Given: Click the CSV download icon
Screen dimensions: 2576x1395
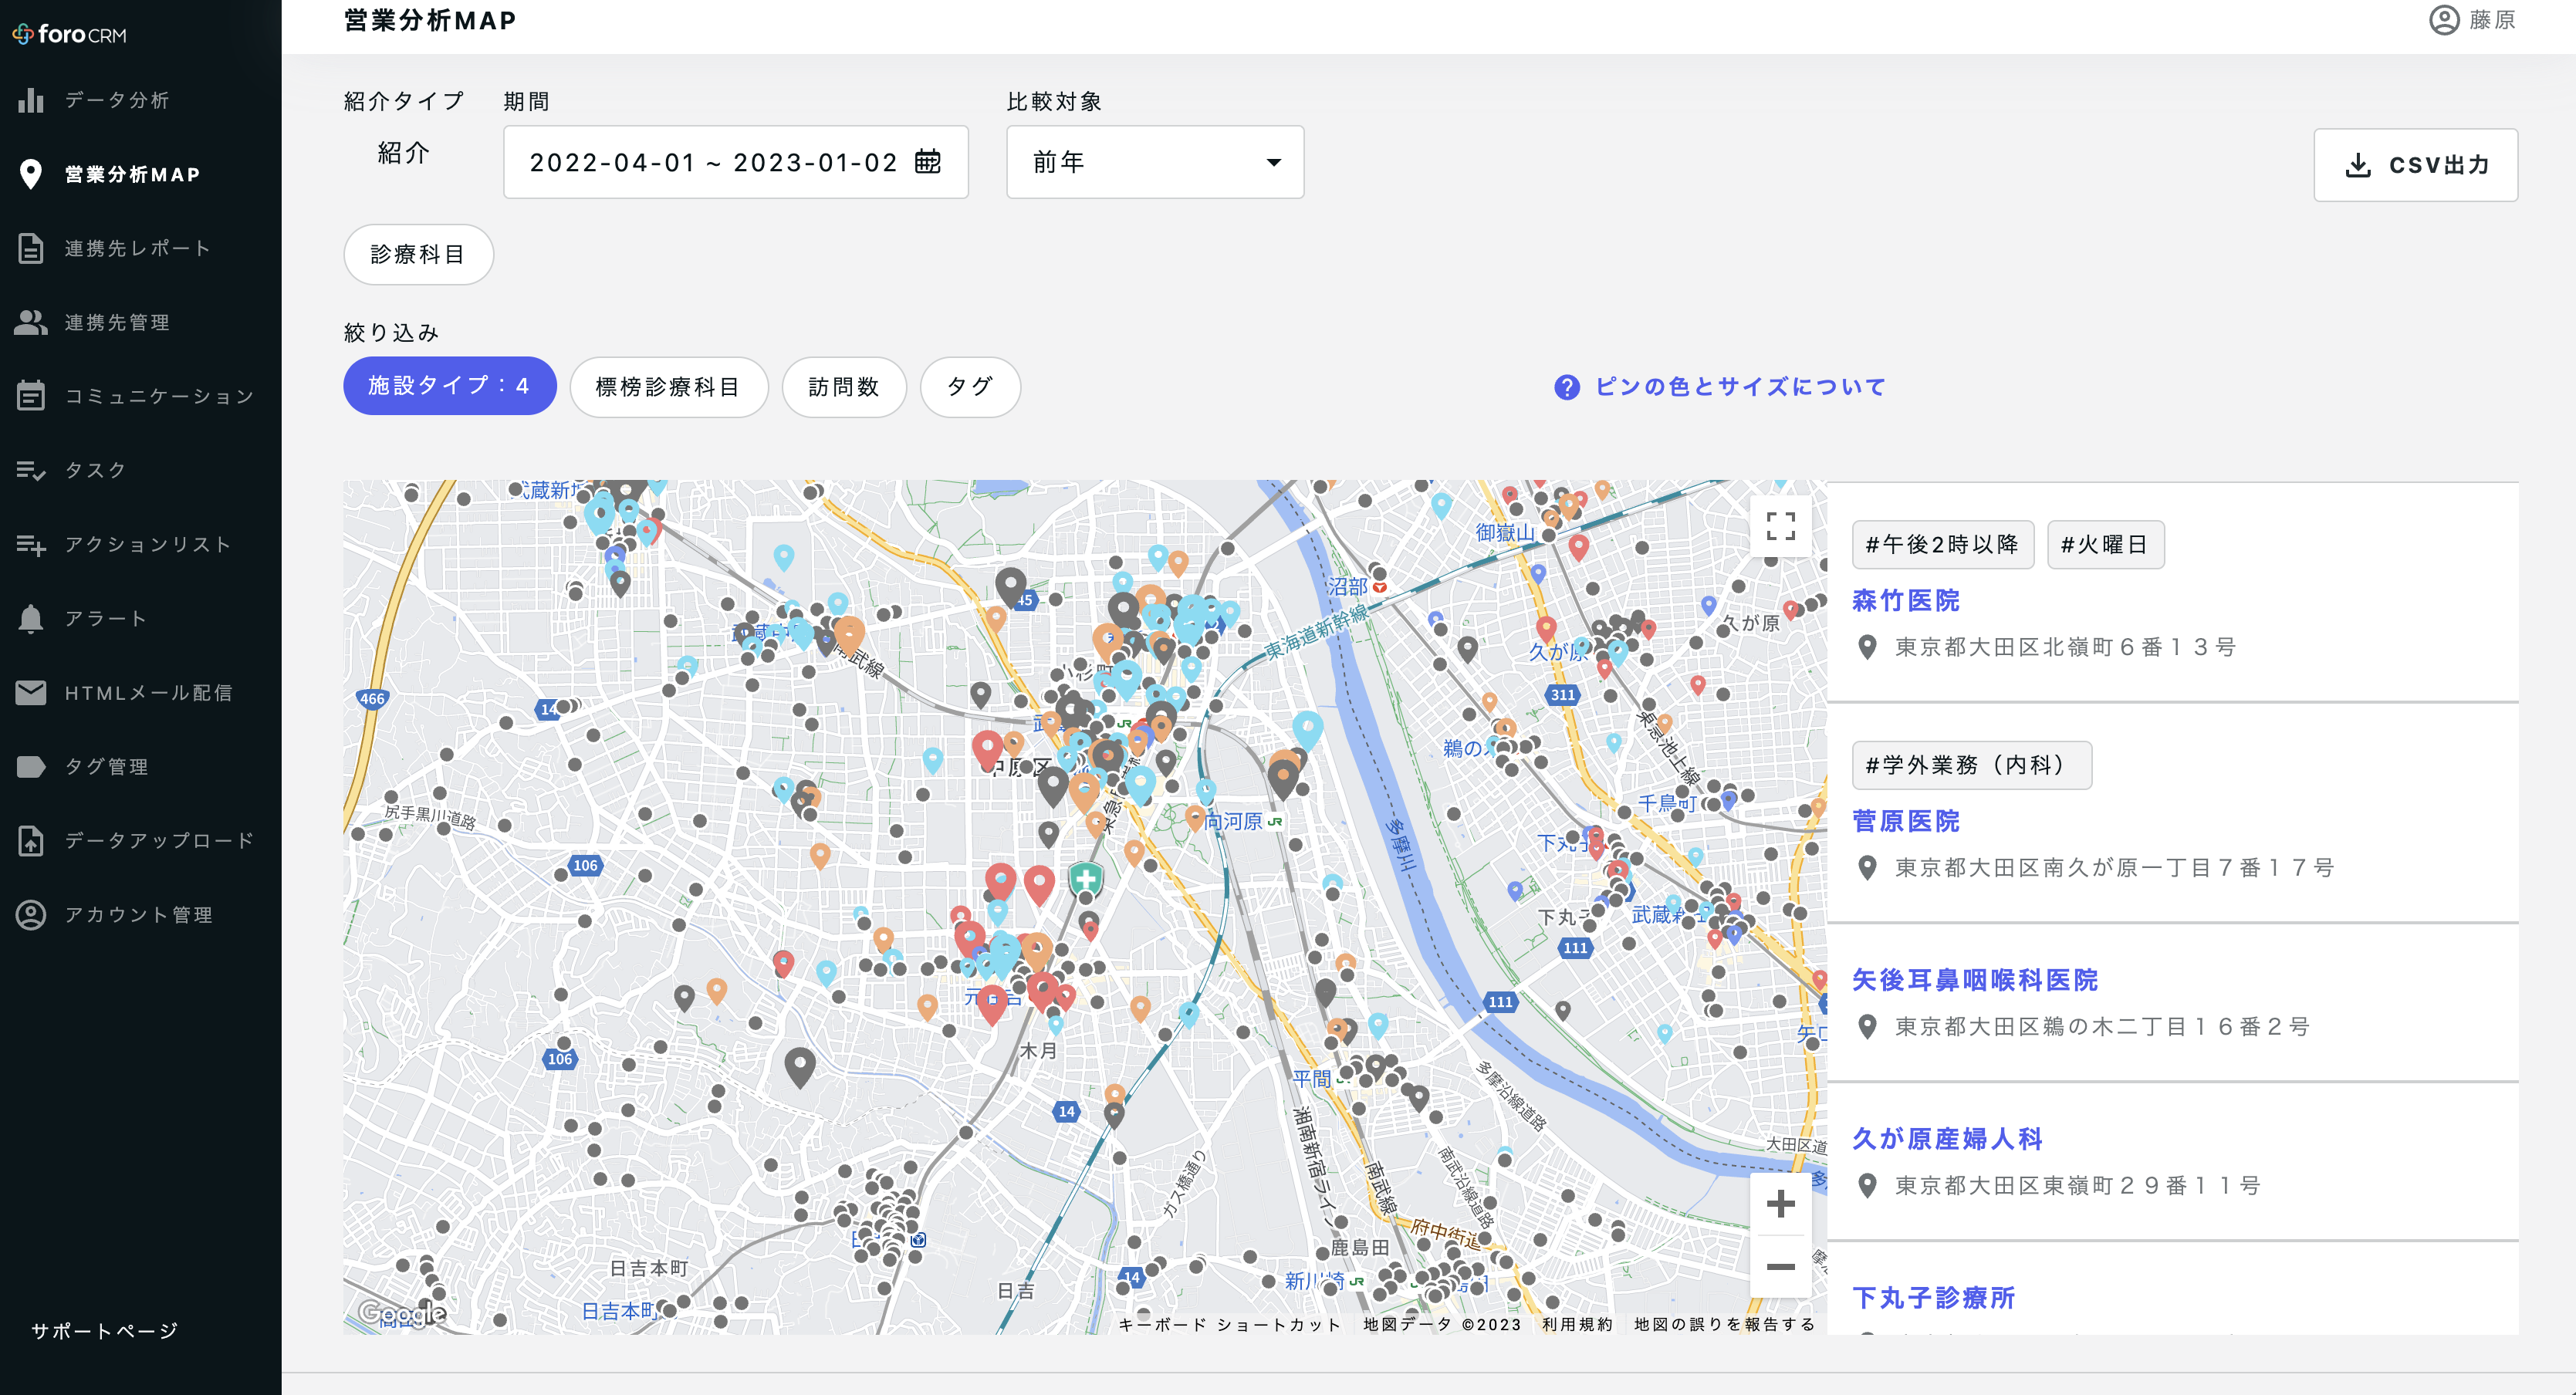Looking at the screenshot, I should [x=2358, y=165].
